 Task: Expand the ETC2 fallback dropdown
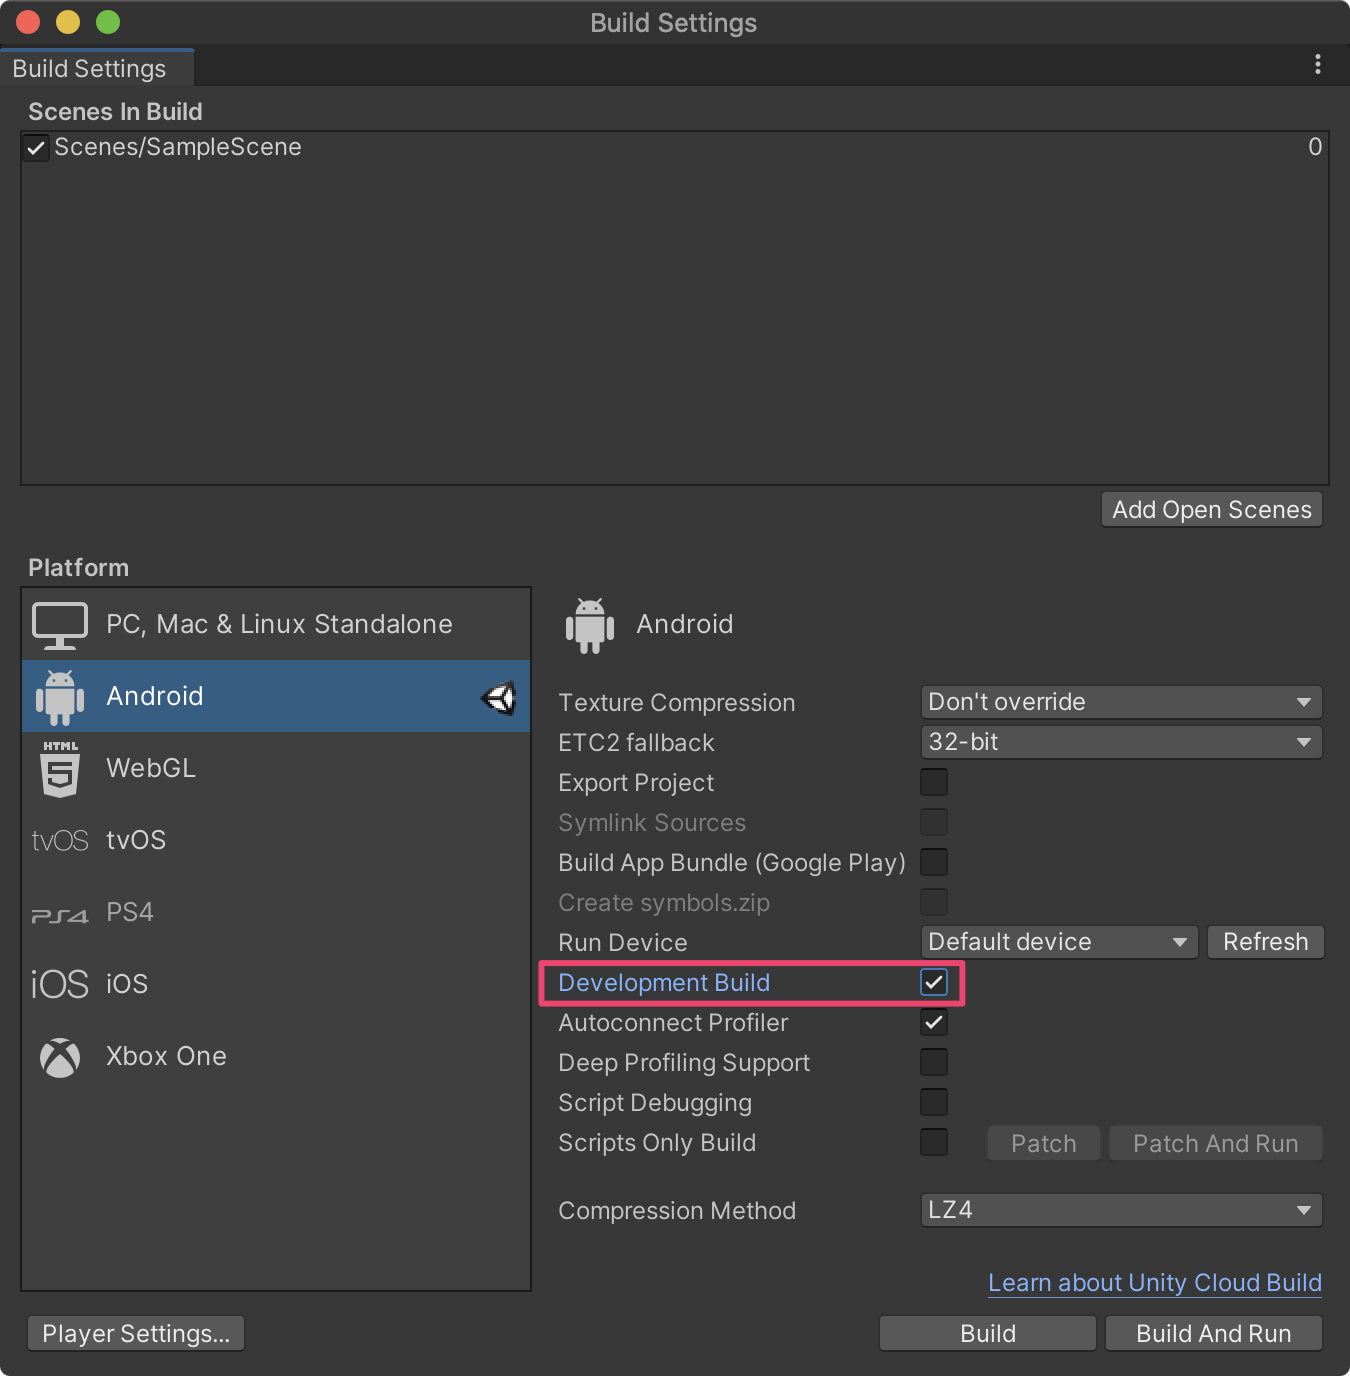1121,742
